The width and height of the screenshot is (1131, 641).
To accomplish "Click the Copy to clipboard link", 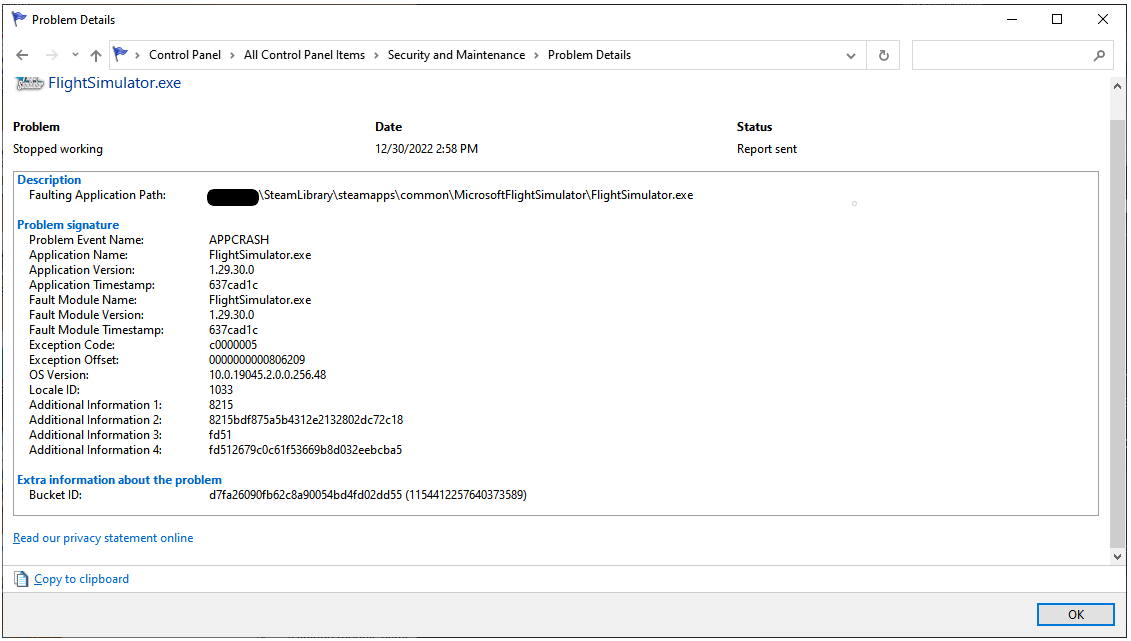I will tap(82, 579).
